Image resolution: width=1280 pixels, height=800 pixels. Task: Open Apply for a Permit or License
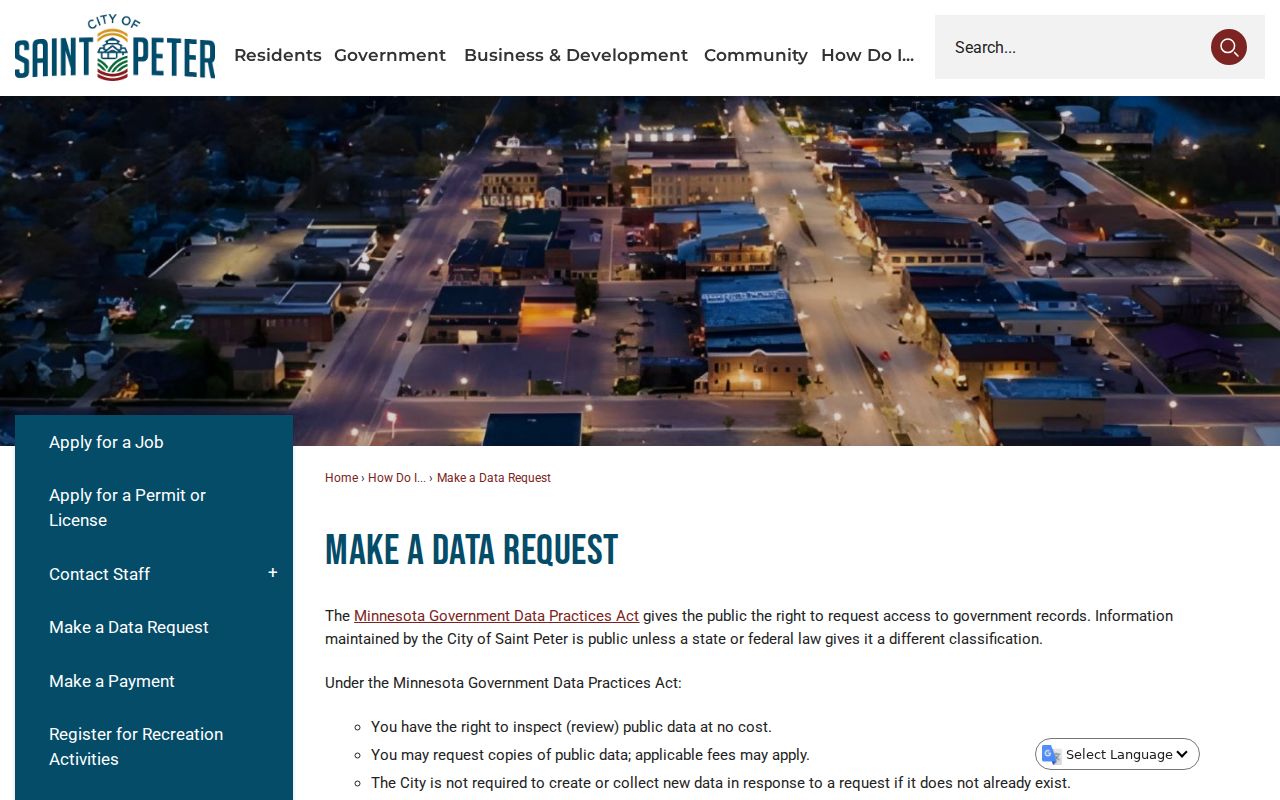coord(127,508)
